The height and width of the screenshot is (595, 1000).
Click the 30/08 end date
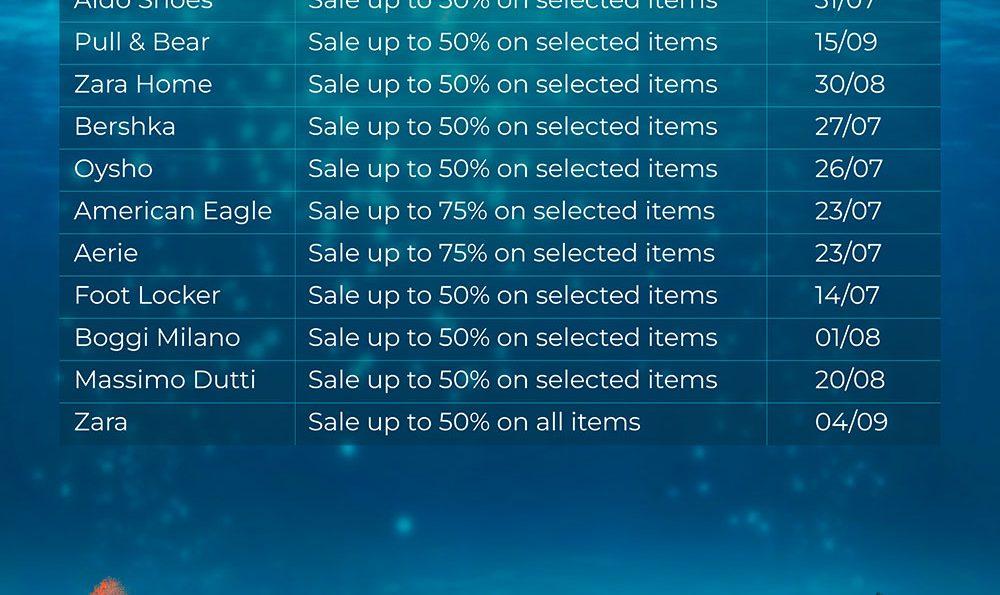(849, 84)
